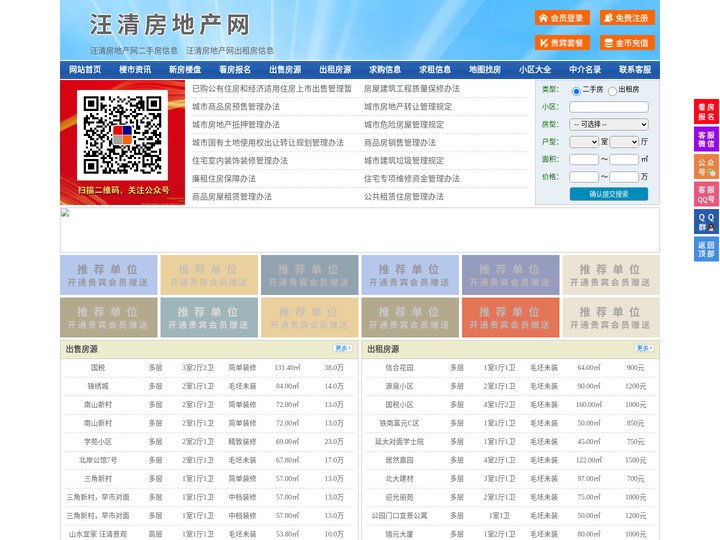Open 中介名录 in nav bar
This screenshot has width=720, height=540.
point(585,70)
